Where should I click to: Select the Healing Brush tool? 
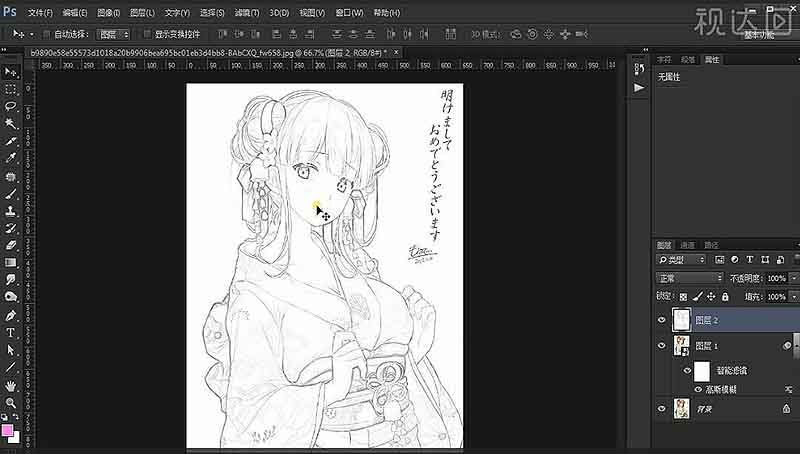(10, 176)
